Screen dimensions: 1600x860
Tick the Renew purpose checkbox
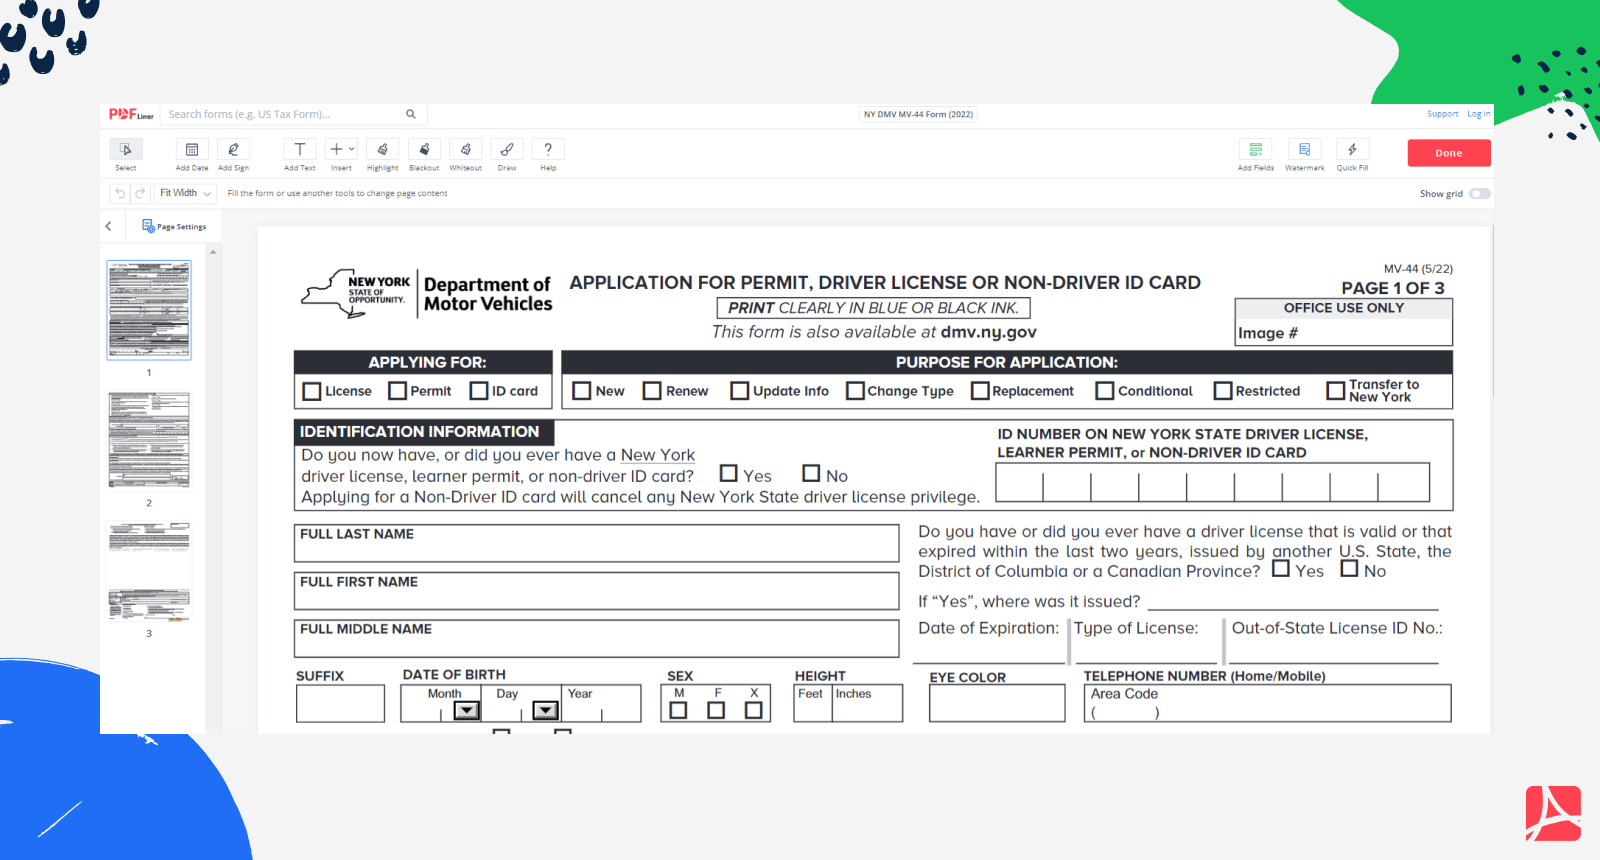(x=652, y=391)
